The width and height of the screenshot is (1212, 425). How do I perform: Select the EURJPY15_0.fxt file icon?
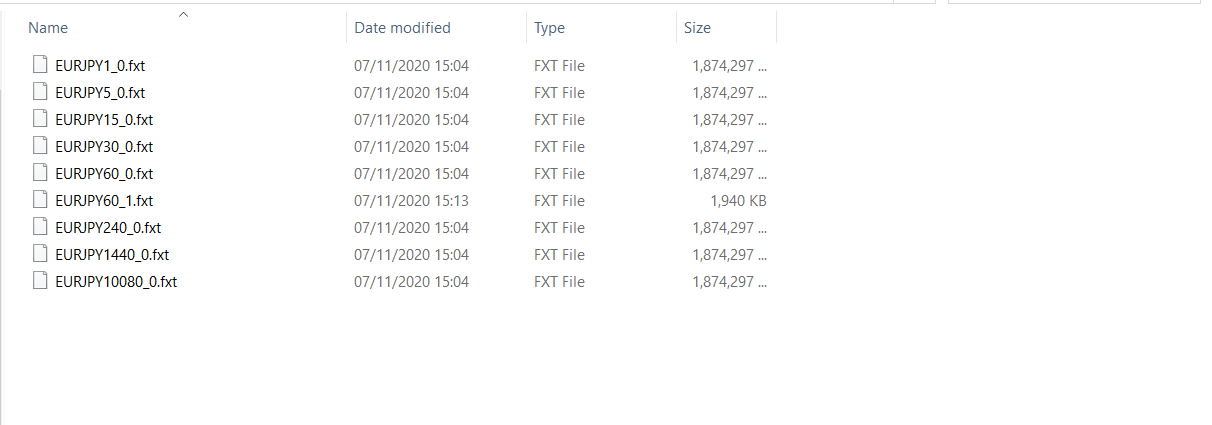[40, 119]
